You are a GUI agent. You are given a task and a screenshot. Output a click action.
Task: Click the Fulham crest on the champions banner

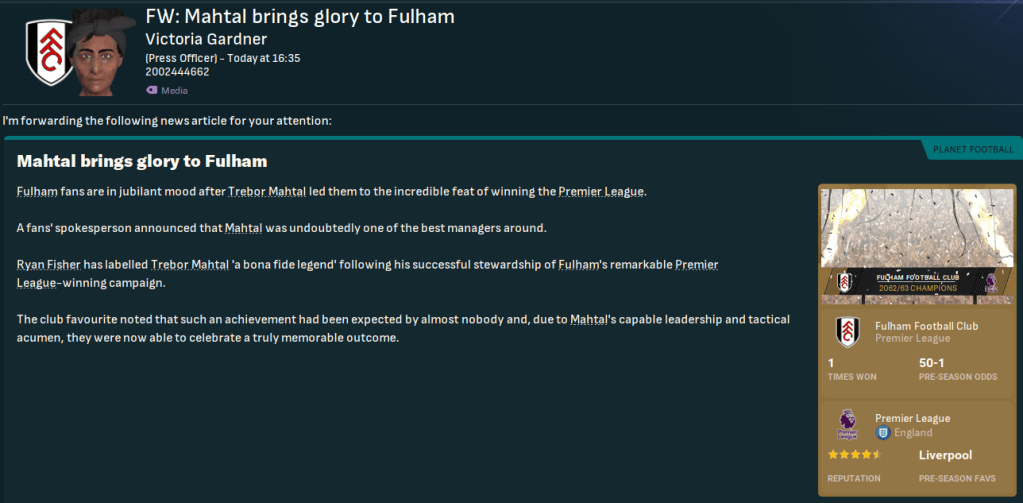(x=844, y=282)
